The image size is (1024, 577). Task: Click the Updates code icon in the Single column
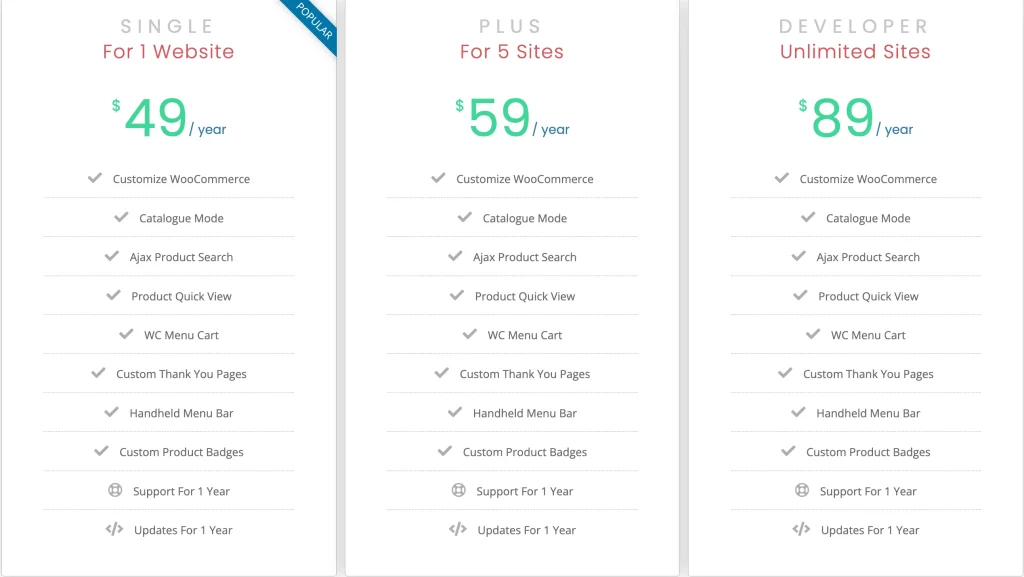pyautogui.click(x=112, y=529)
